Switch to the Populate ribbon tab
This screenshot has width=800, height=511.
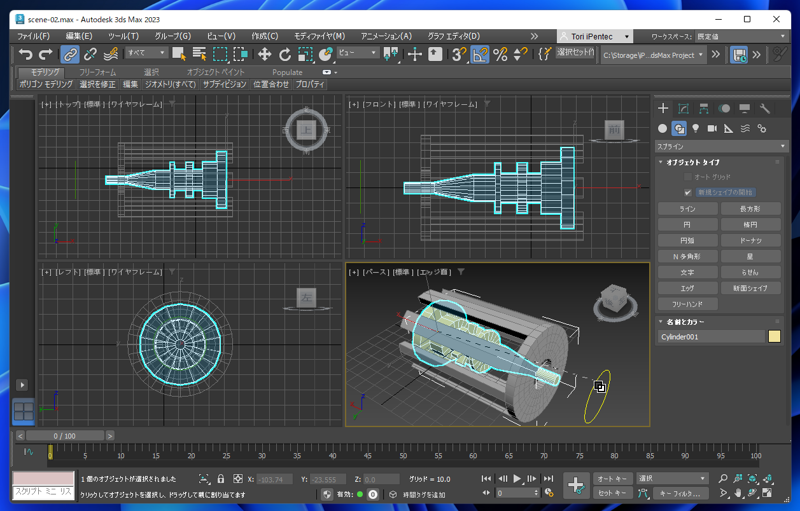click(x=287, y=72)
